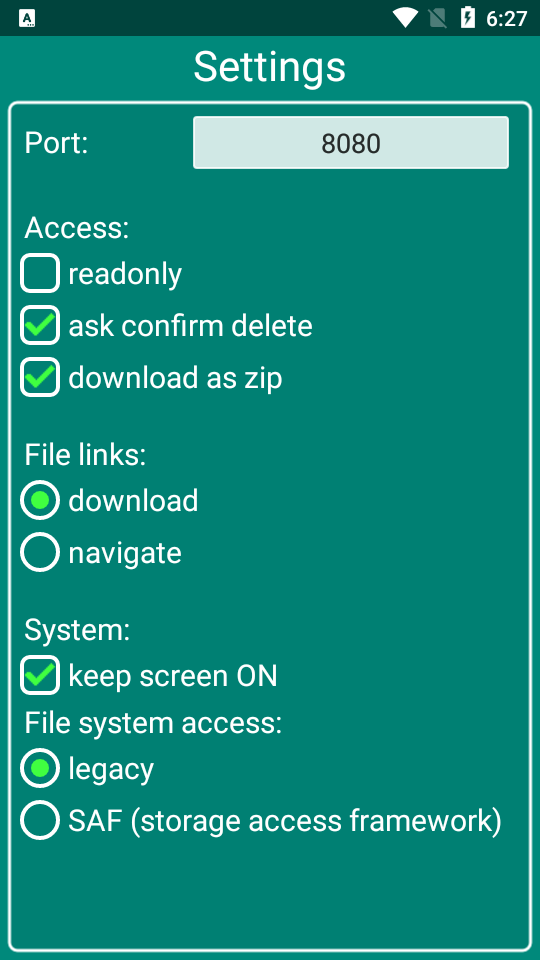
Task: Click the Settings title heading
Action: [x=270, y=67]
